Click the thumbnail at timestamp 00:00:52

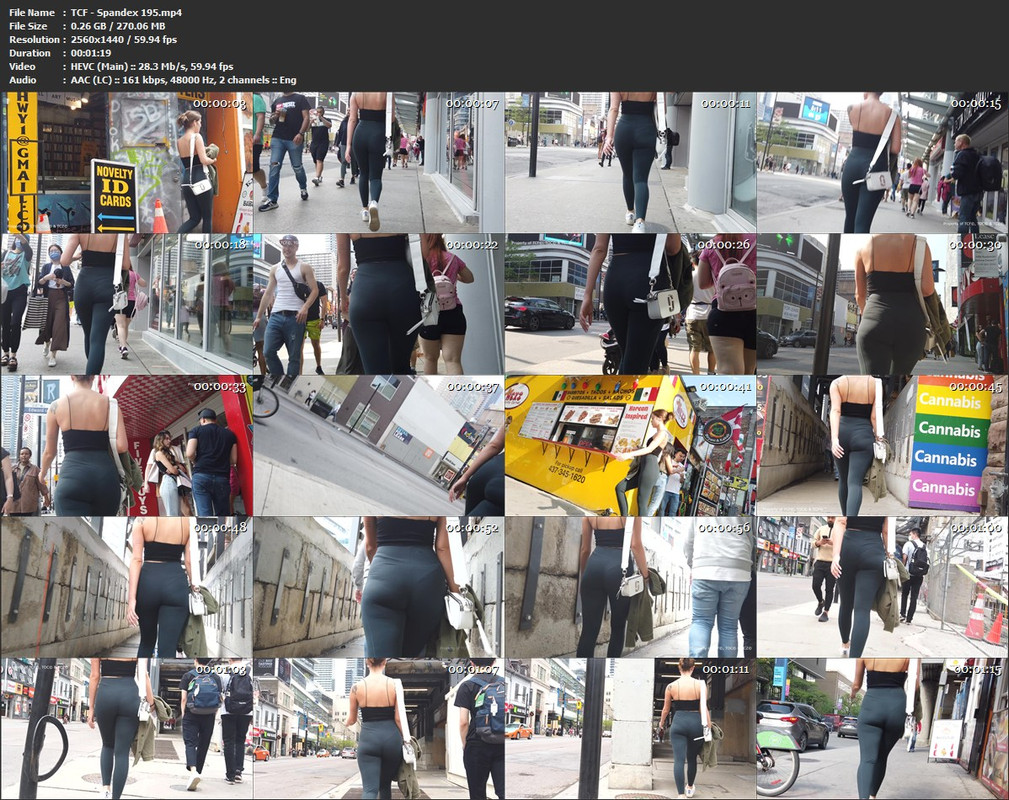378,586
